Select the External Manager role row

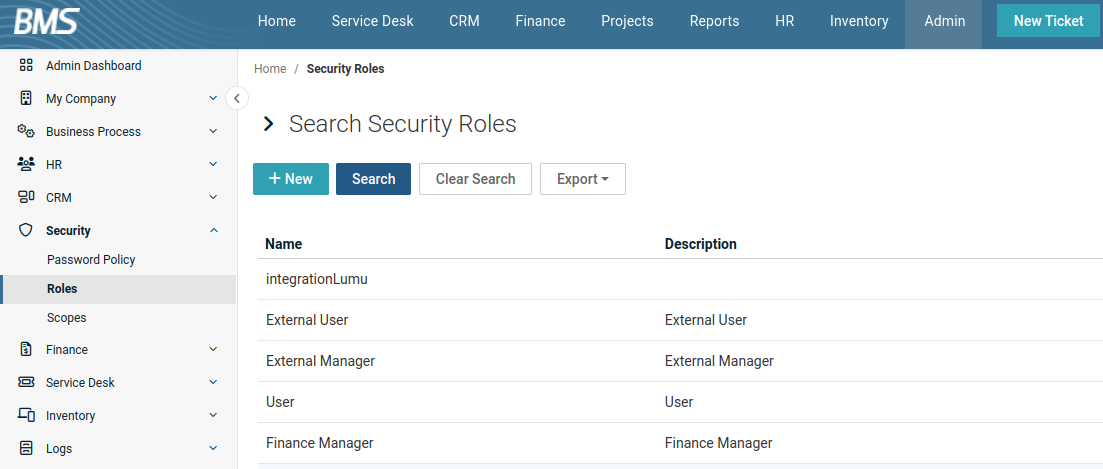(x=320, y=361)
